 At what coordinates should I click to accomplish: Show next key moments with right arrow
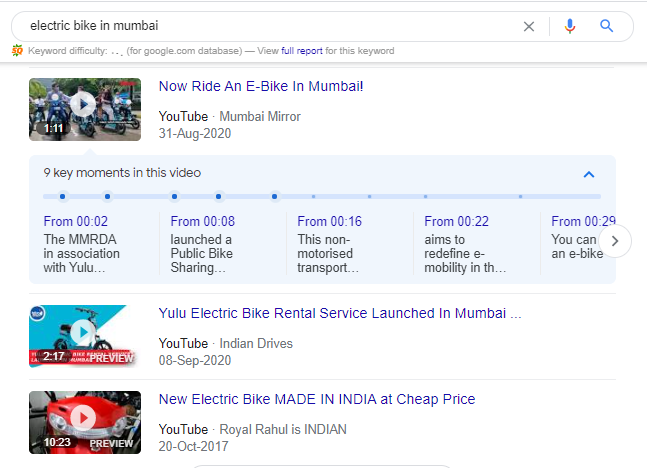pos(615,241)
